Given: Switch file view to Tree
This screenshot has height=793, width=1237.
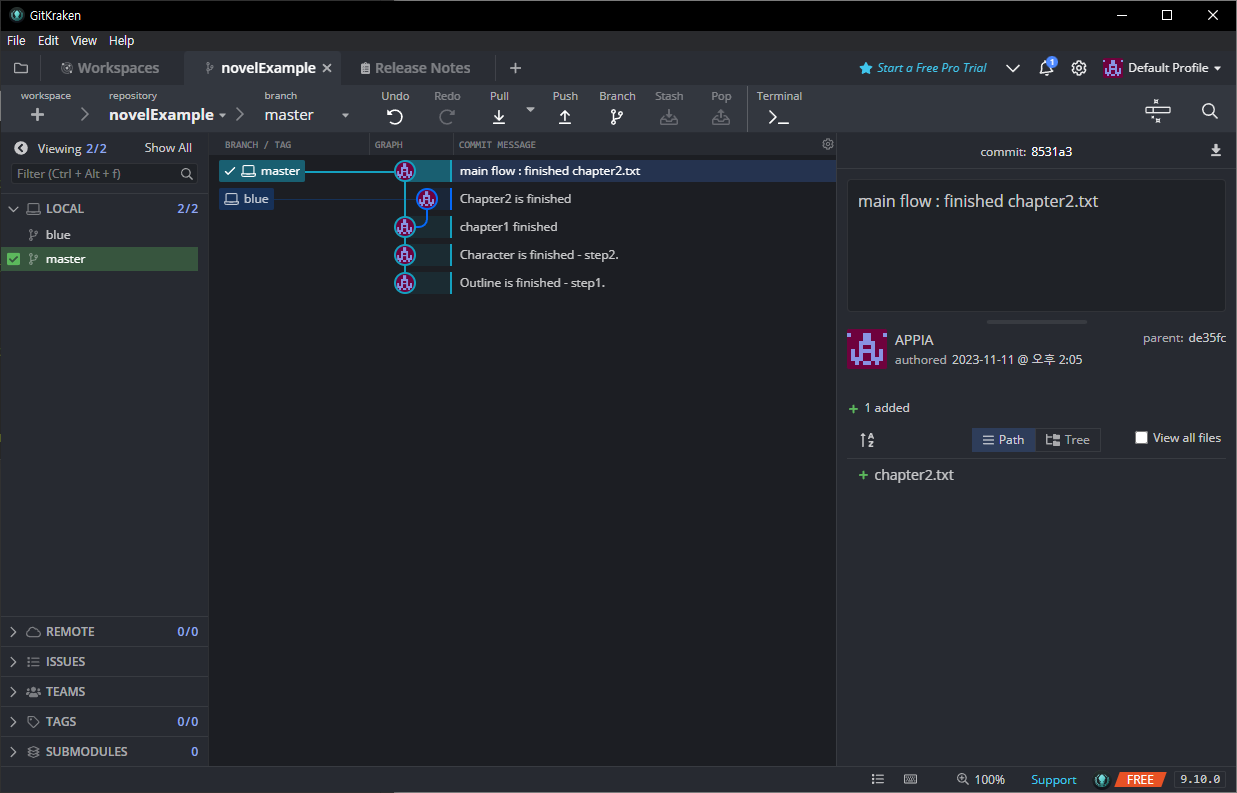Looking at the screenshot, I should tap(1068, 440).
